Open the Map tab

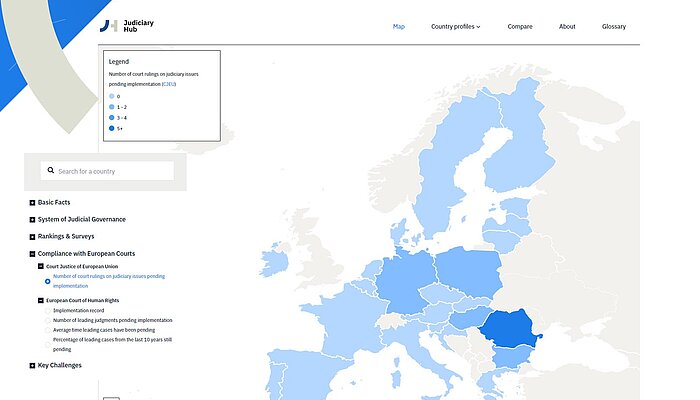coord(399,26)
